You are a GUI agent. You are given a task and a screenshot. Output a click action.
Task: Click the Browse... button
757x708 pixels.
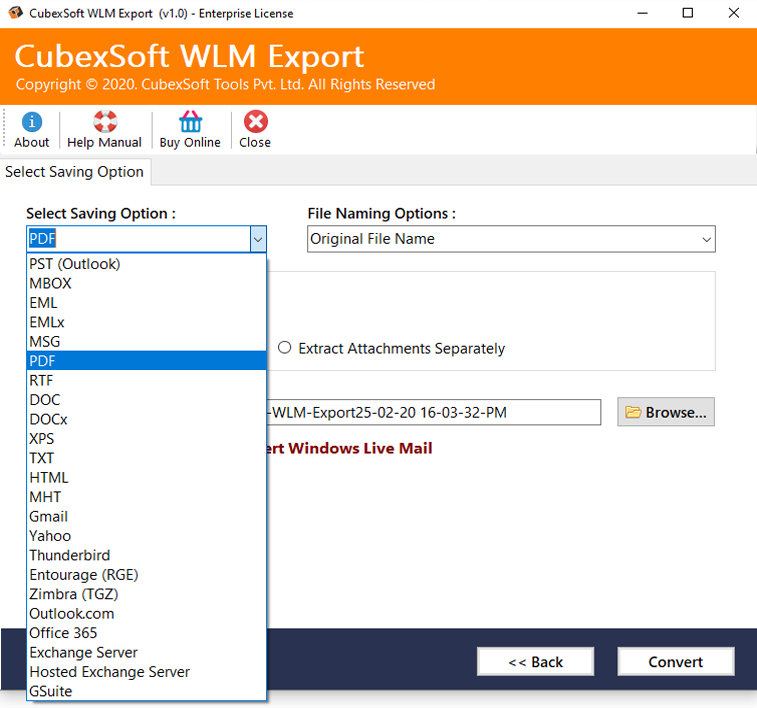click(666, 412)
